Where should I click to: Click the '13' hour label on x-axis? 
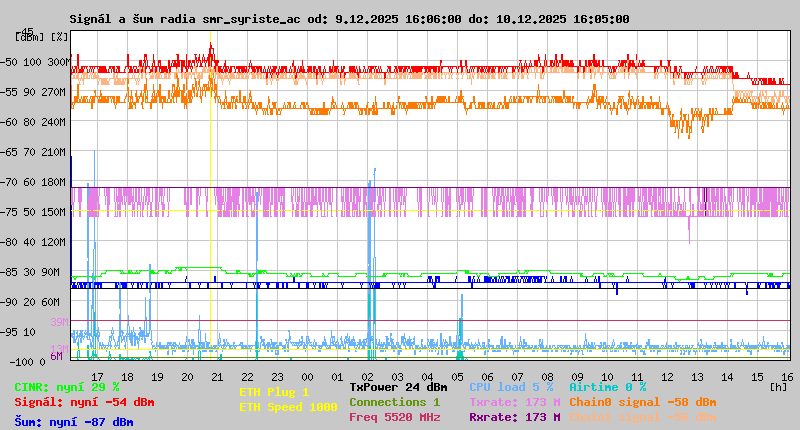pos(697,377)
